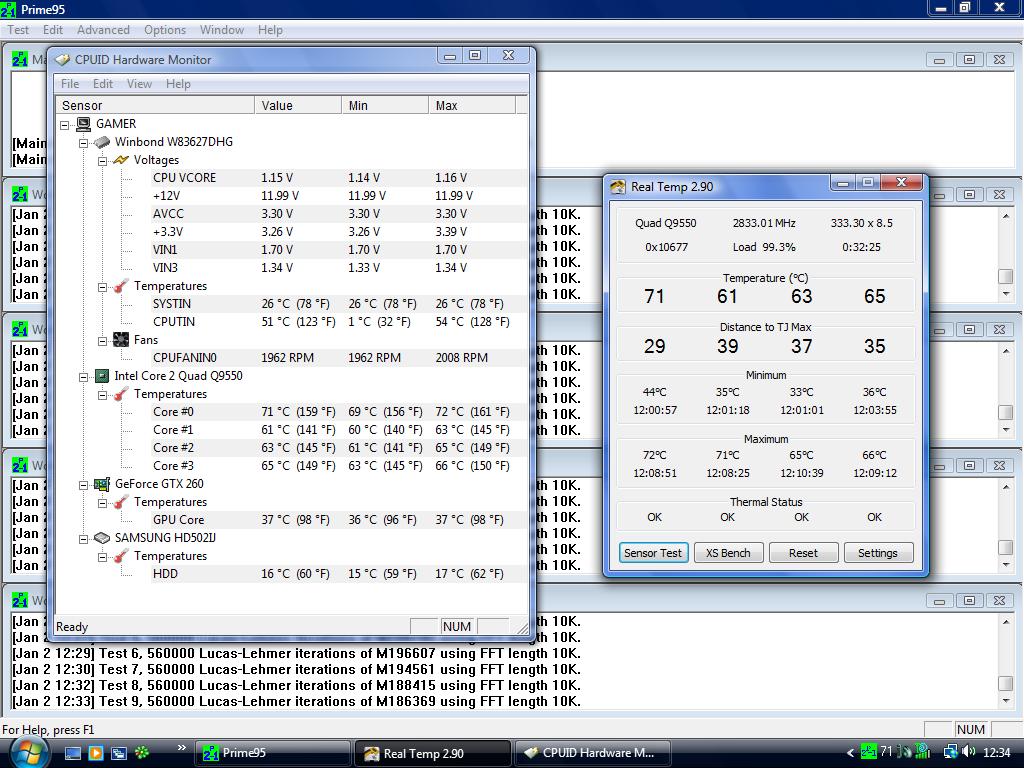1024x768 pixels.
Task: Show hidden tray icons arrow
Action: click(x=850, y=753)
